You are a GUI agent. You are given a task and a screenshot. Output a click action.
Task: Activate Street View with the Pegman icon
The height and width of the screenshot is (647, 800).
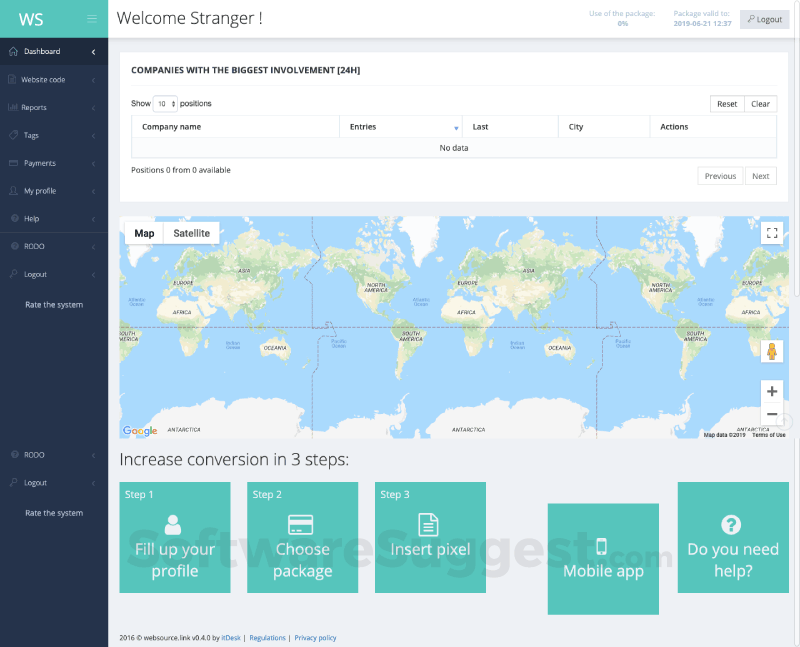(x=771, y=351)
